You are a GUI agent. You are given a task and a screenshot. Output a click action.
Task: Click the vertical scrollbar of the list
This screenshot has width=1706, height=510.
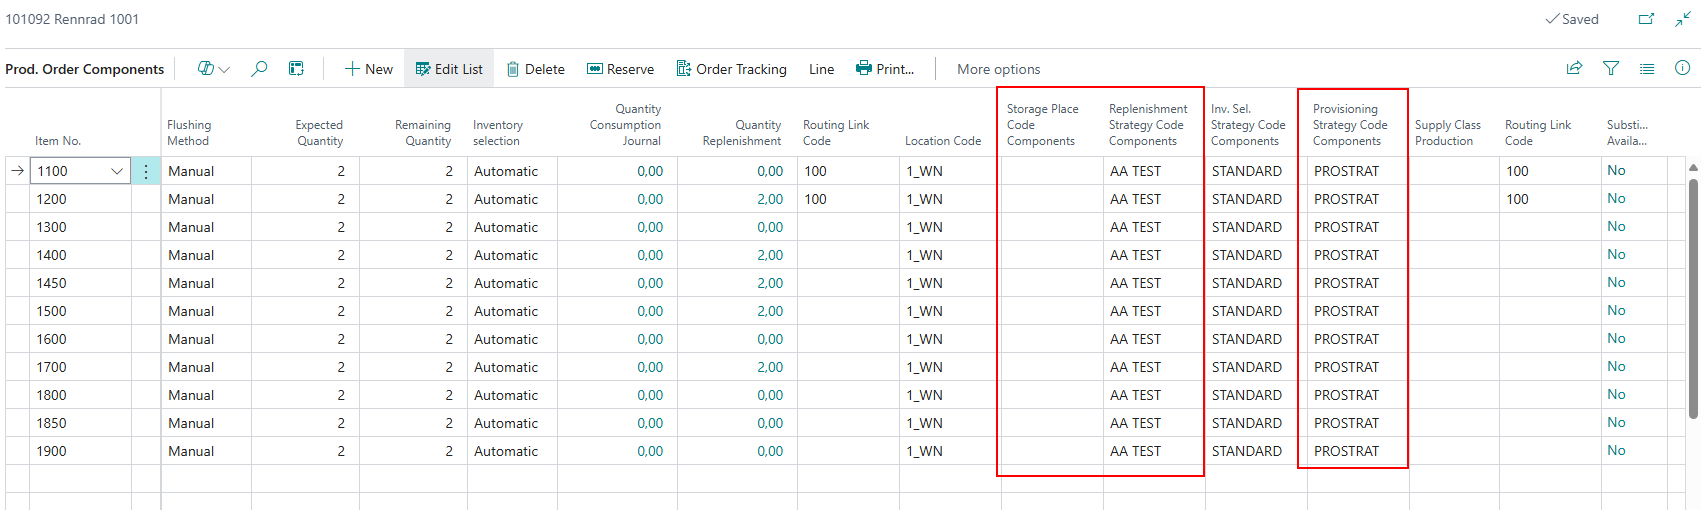point(1693,300)
